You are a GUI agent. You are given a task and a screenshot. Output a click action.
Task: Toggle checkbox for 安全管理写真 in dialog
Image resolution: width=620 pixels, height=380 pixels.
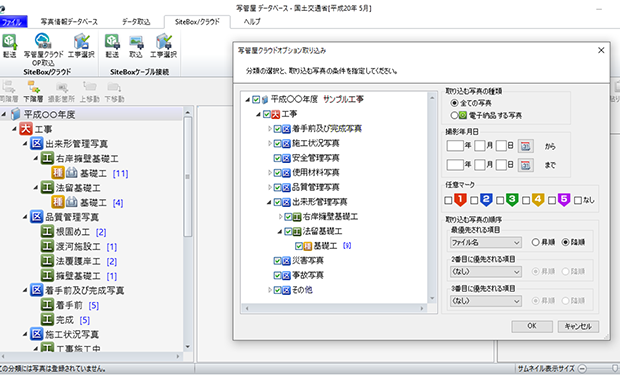(278, 158)
